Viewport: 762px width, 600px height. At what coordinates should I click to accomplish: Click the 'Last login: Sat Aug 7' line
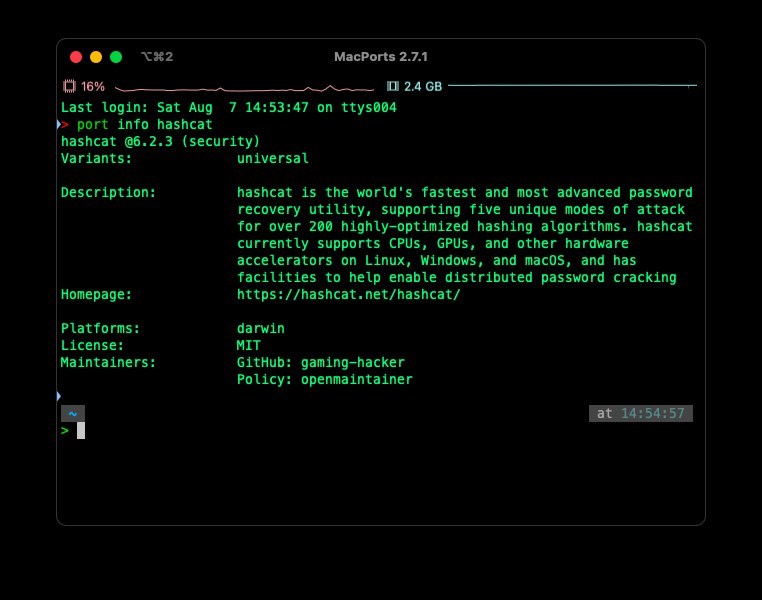(228, 108)
